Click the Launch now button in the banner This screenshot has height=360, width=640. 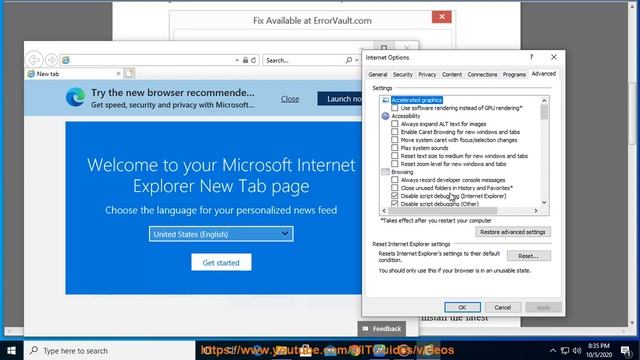340,99
